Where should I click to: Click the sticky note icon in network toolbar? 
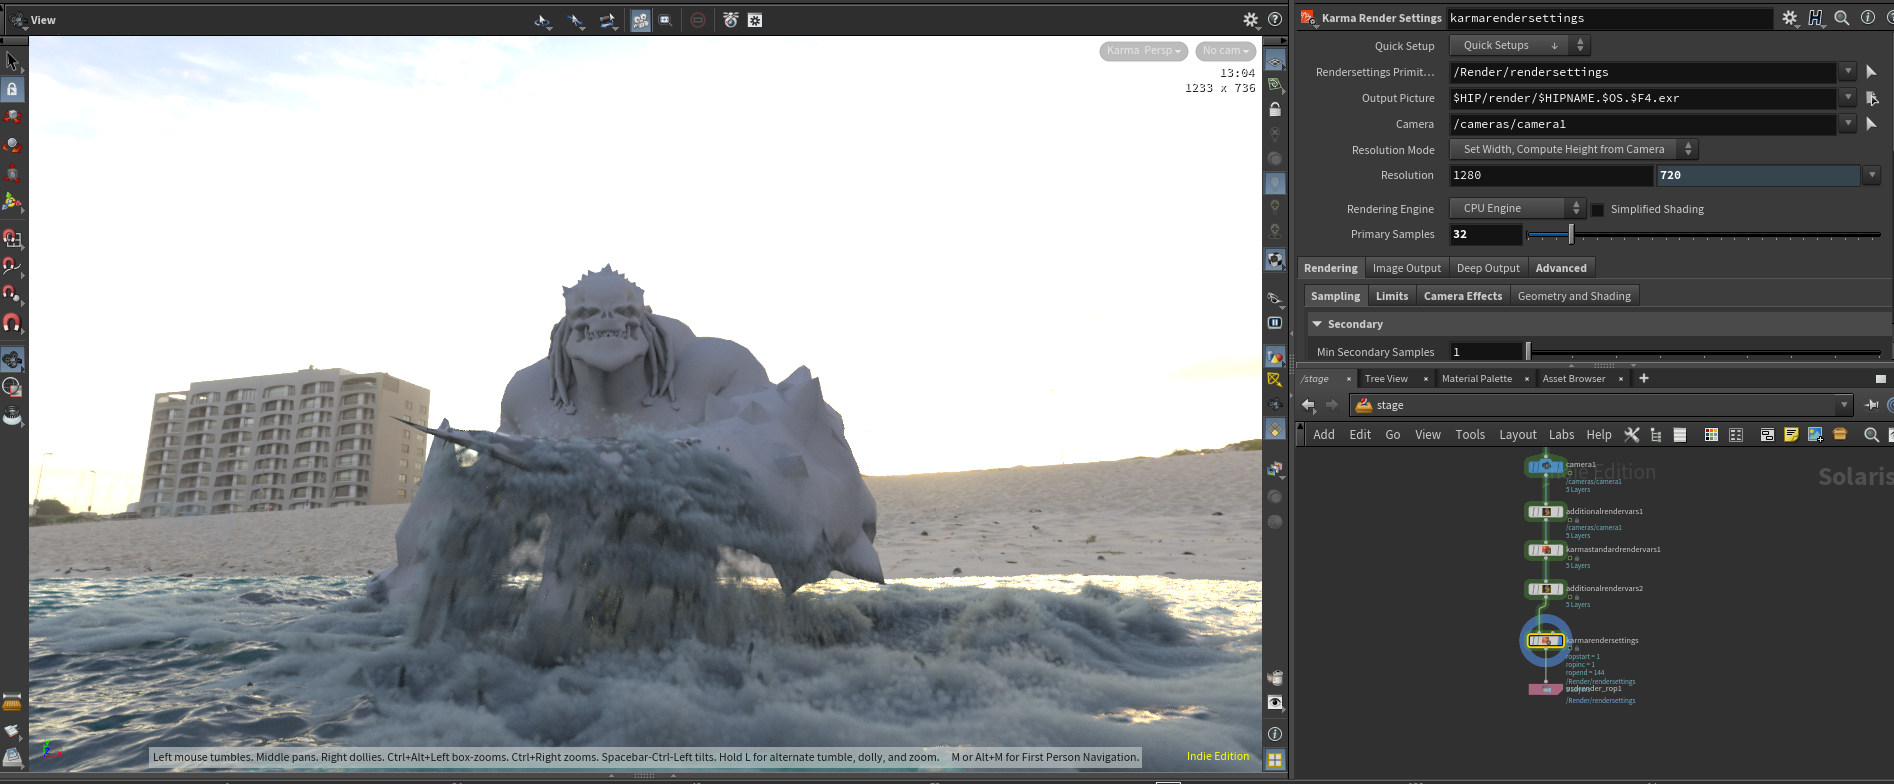pyautogui.click(x=1791, y=434)
